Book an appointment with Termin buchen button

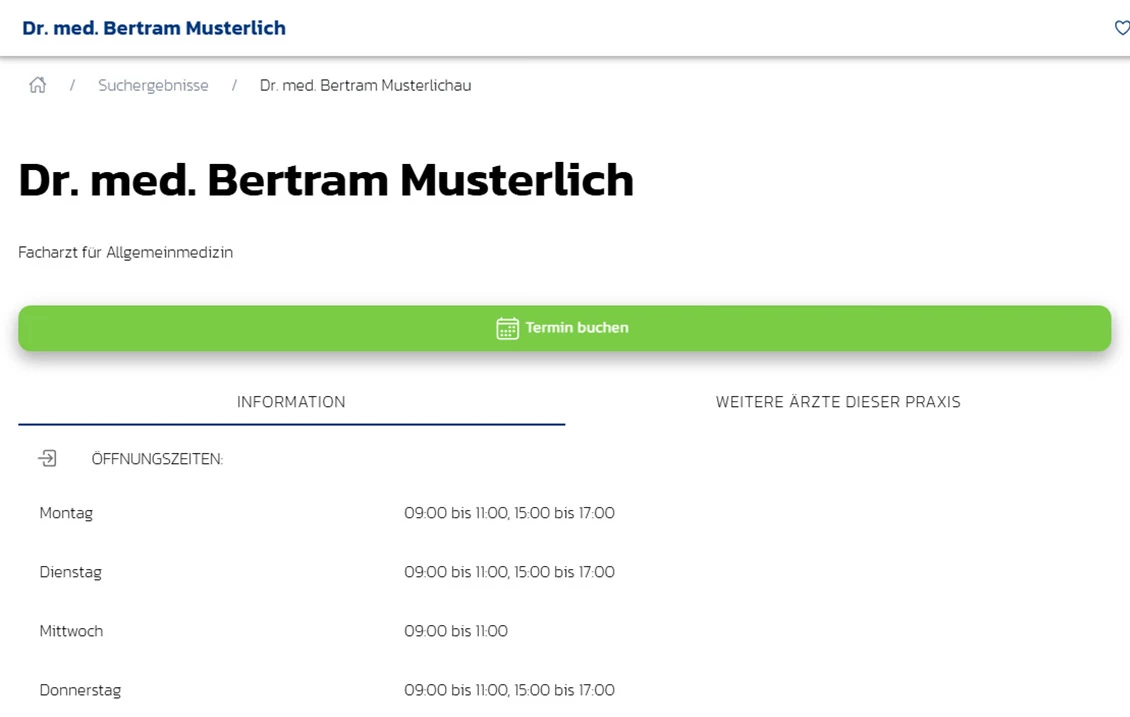[x=564, y=328]
